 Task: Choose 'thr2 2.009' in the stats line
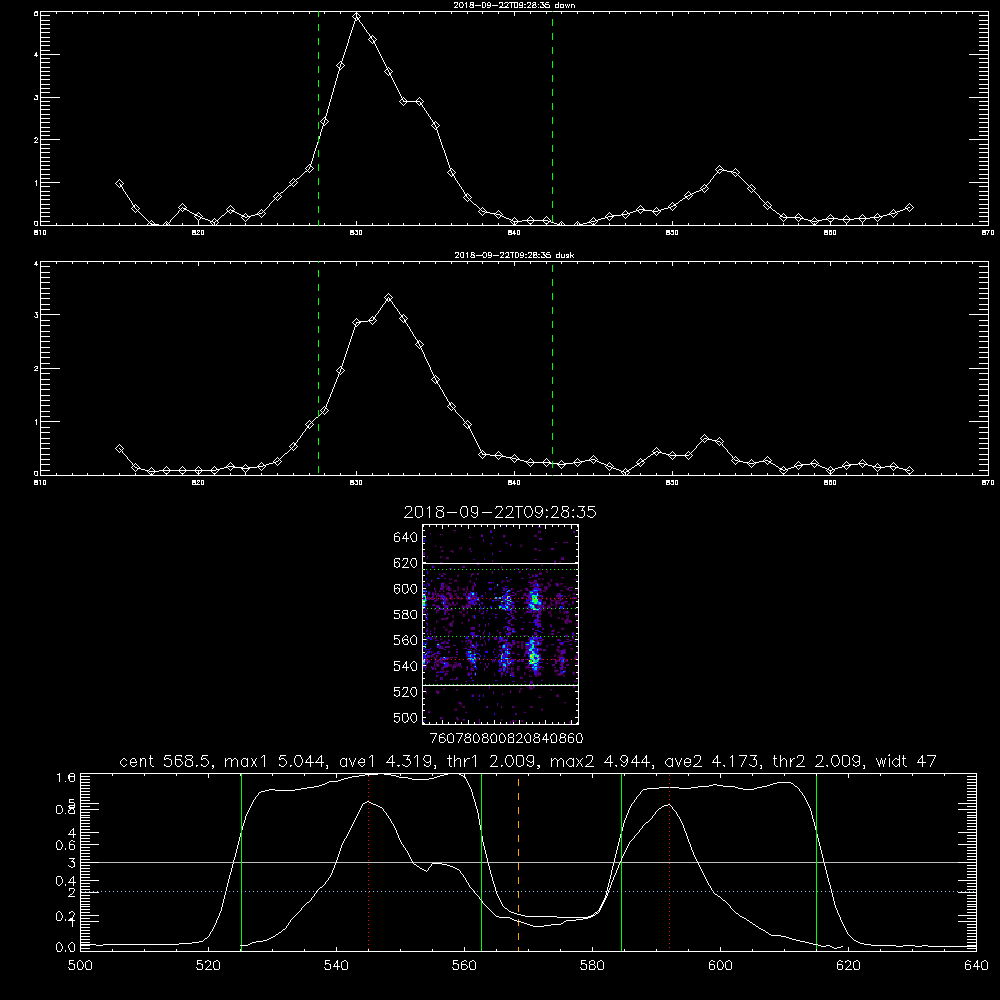click(820, 761)
